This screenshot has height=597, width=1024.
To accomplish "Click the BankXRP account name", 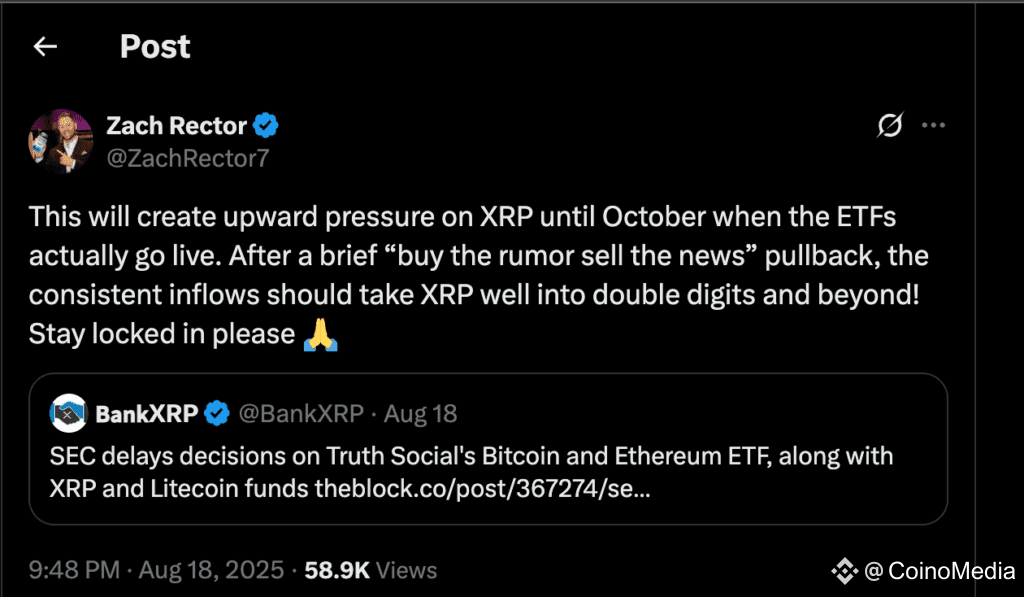I will (146, 413).
